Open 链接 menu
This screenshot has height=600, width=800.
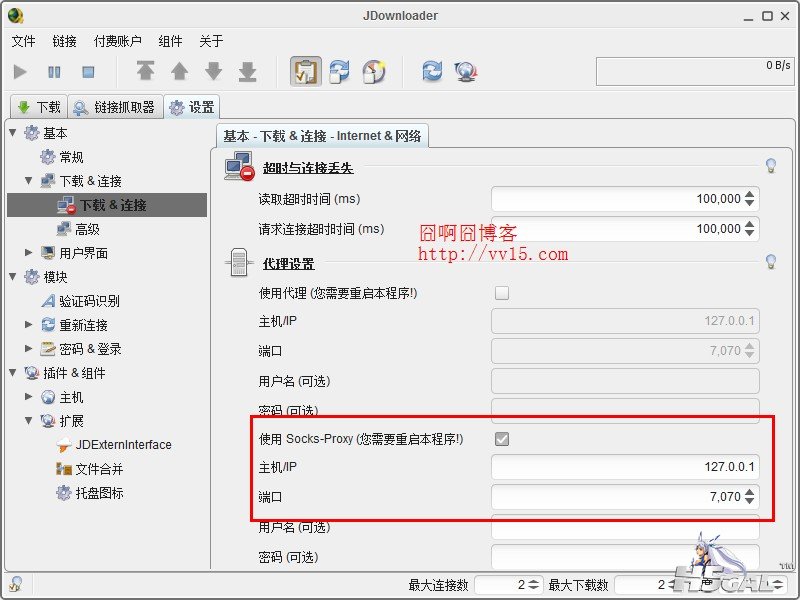coord(64,41)
